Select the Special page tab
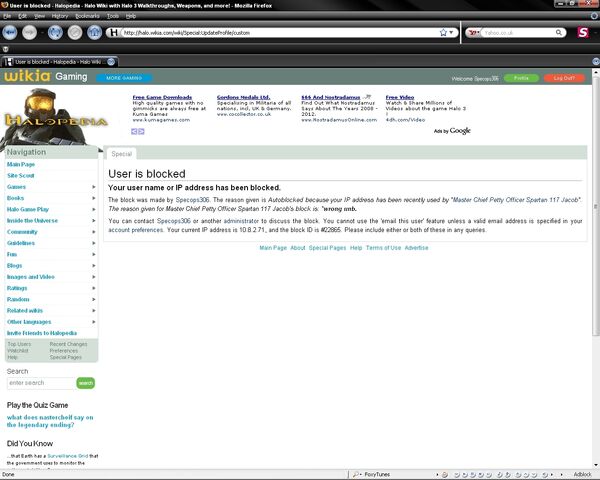 (x=121, y=154)
